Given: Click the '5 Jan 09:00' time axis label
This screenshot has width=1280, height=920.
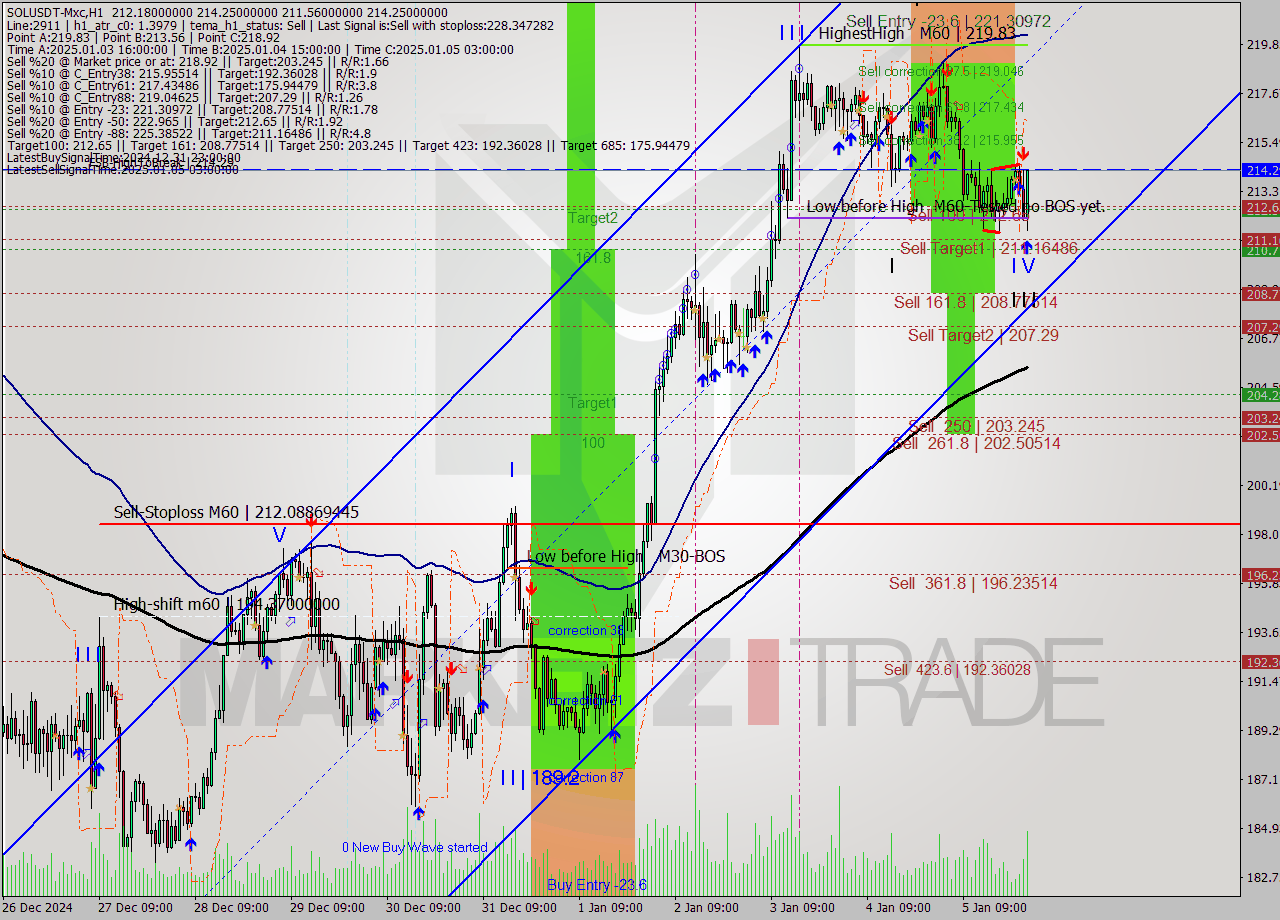Looking at the screenshot, I should click(x=994, y=908).
